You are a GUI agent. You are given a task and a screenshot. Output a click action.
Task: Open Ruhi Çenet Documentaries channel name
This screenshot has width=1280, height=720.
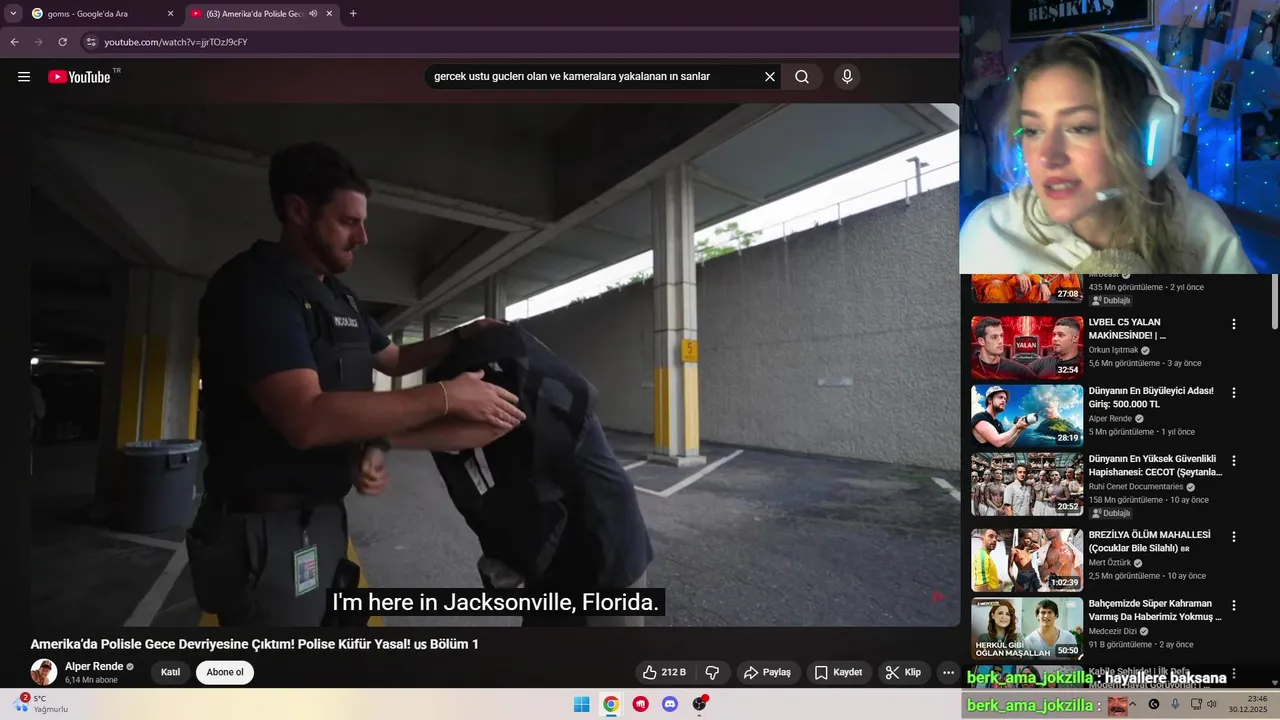[x=1136, y=487]
